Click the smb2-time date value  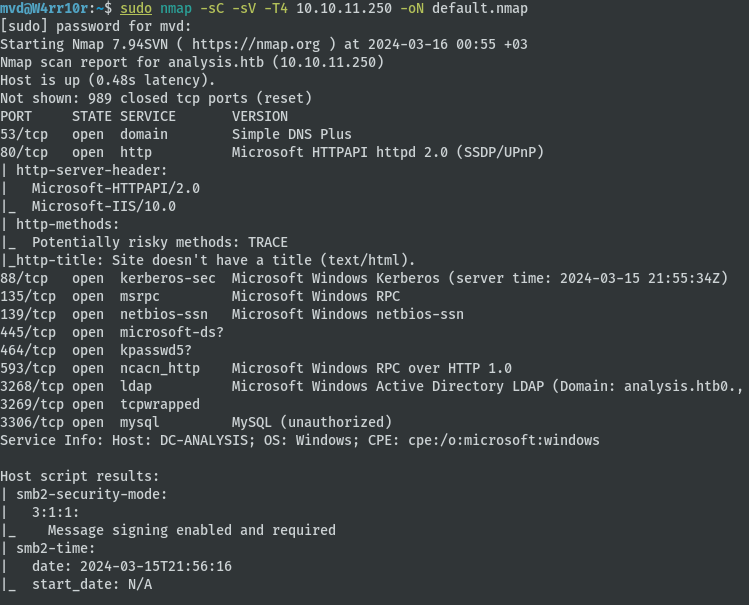156,566
